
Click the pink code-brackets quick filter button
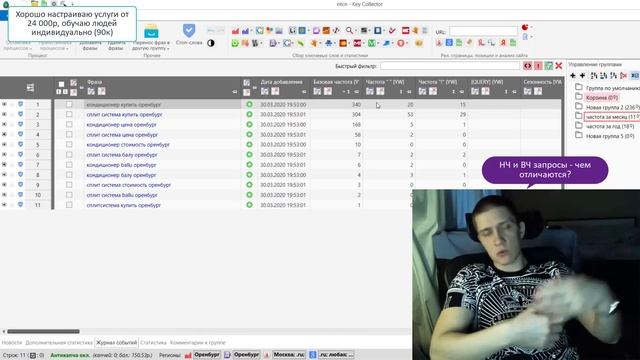pos(528,66)
